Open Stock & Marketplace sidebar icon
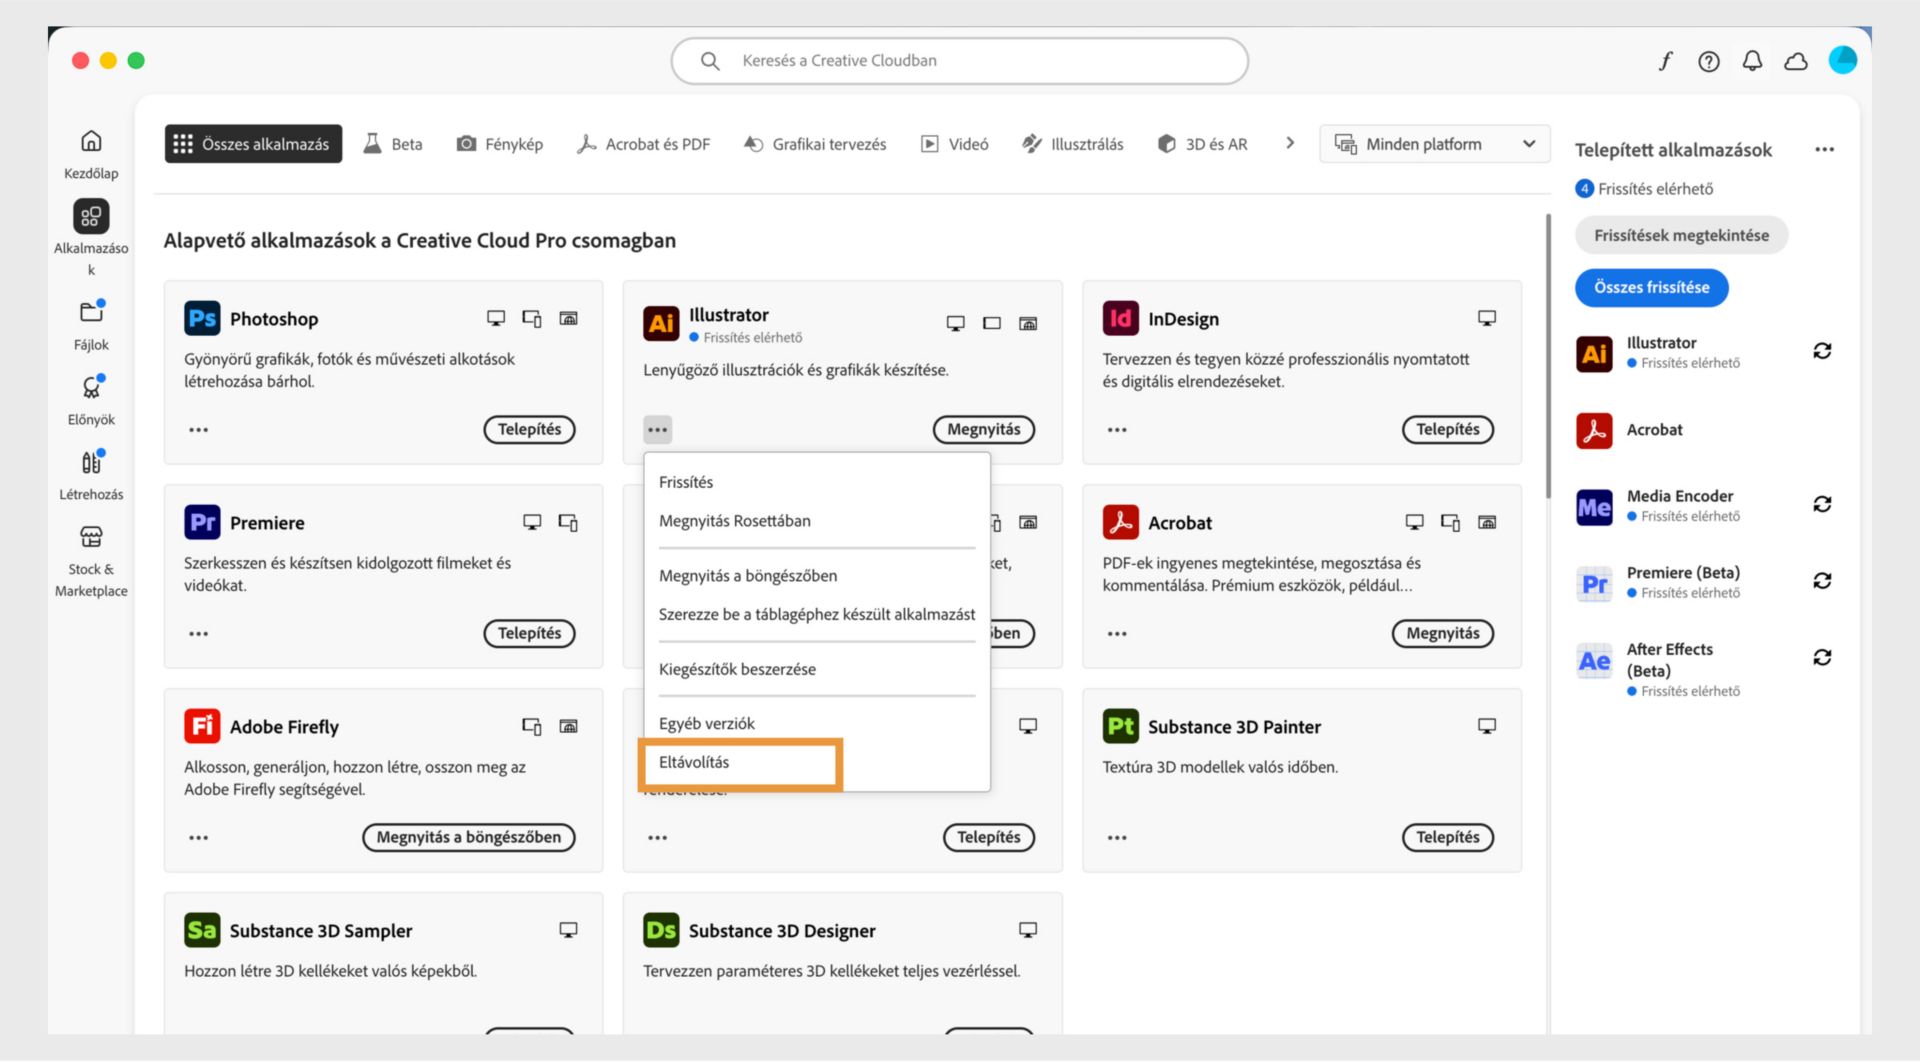The height and width of the screenshot is (1062, 1920). tap(91, 537)
